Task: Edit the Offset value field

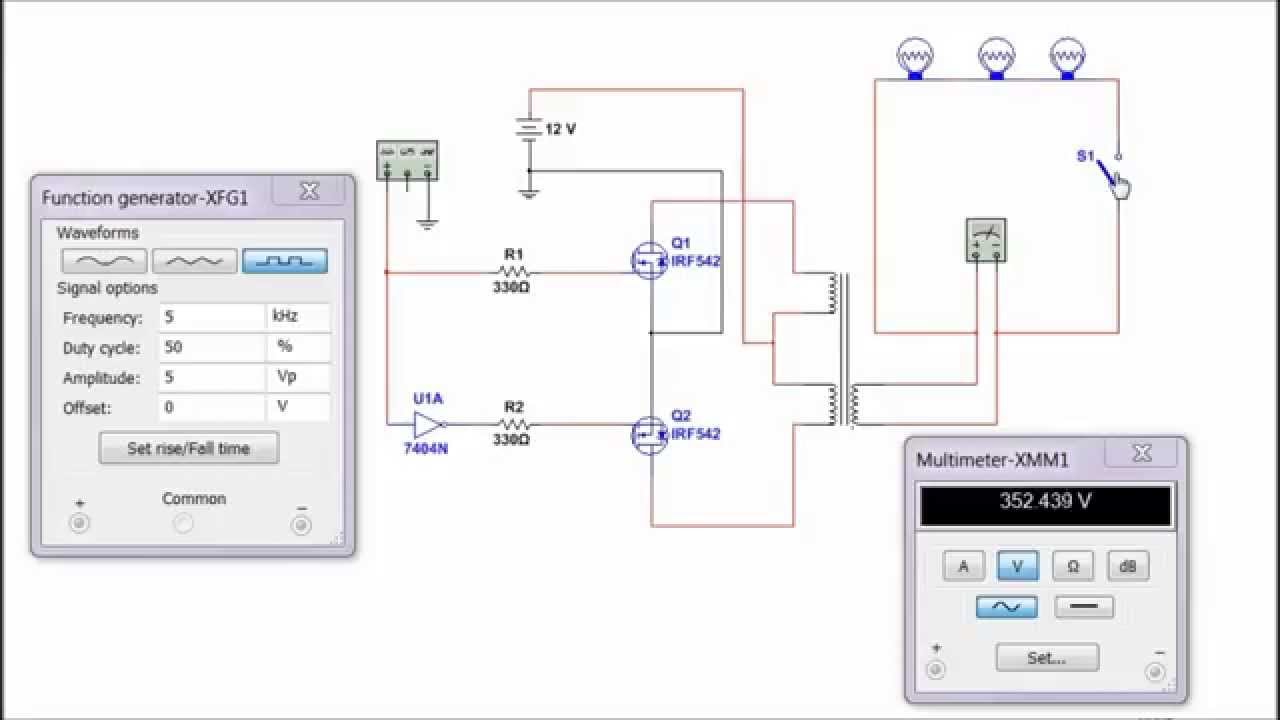Action: click(x=211, y=408)
